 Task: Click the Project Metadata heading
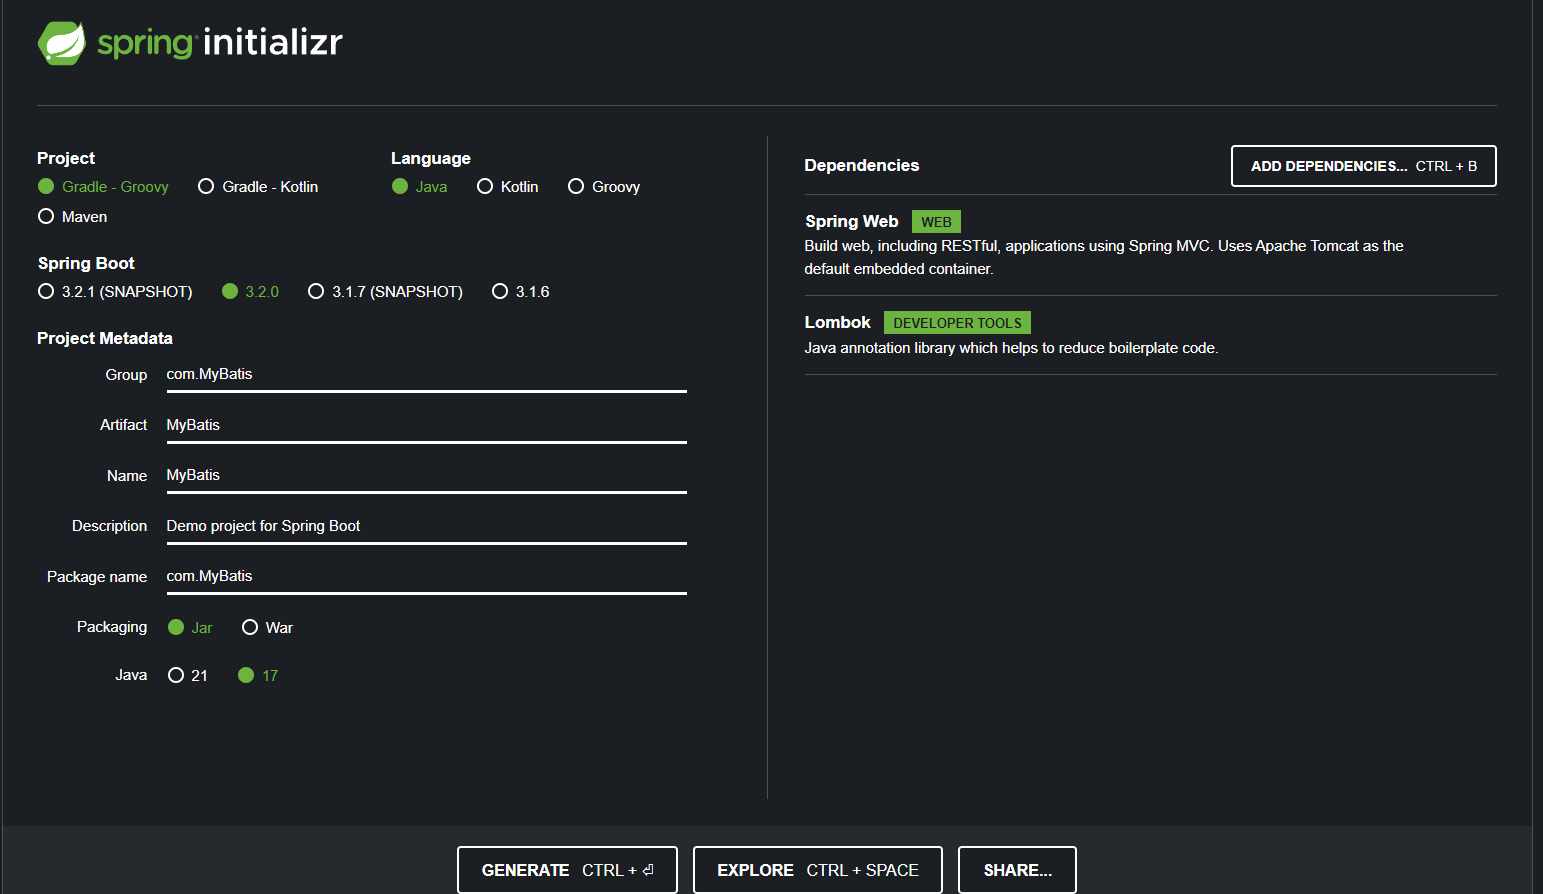click(105, 339)
